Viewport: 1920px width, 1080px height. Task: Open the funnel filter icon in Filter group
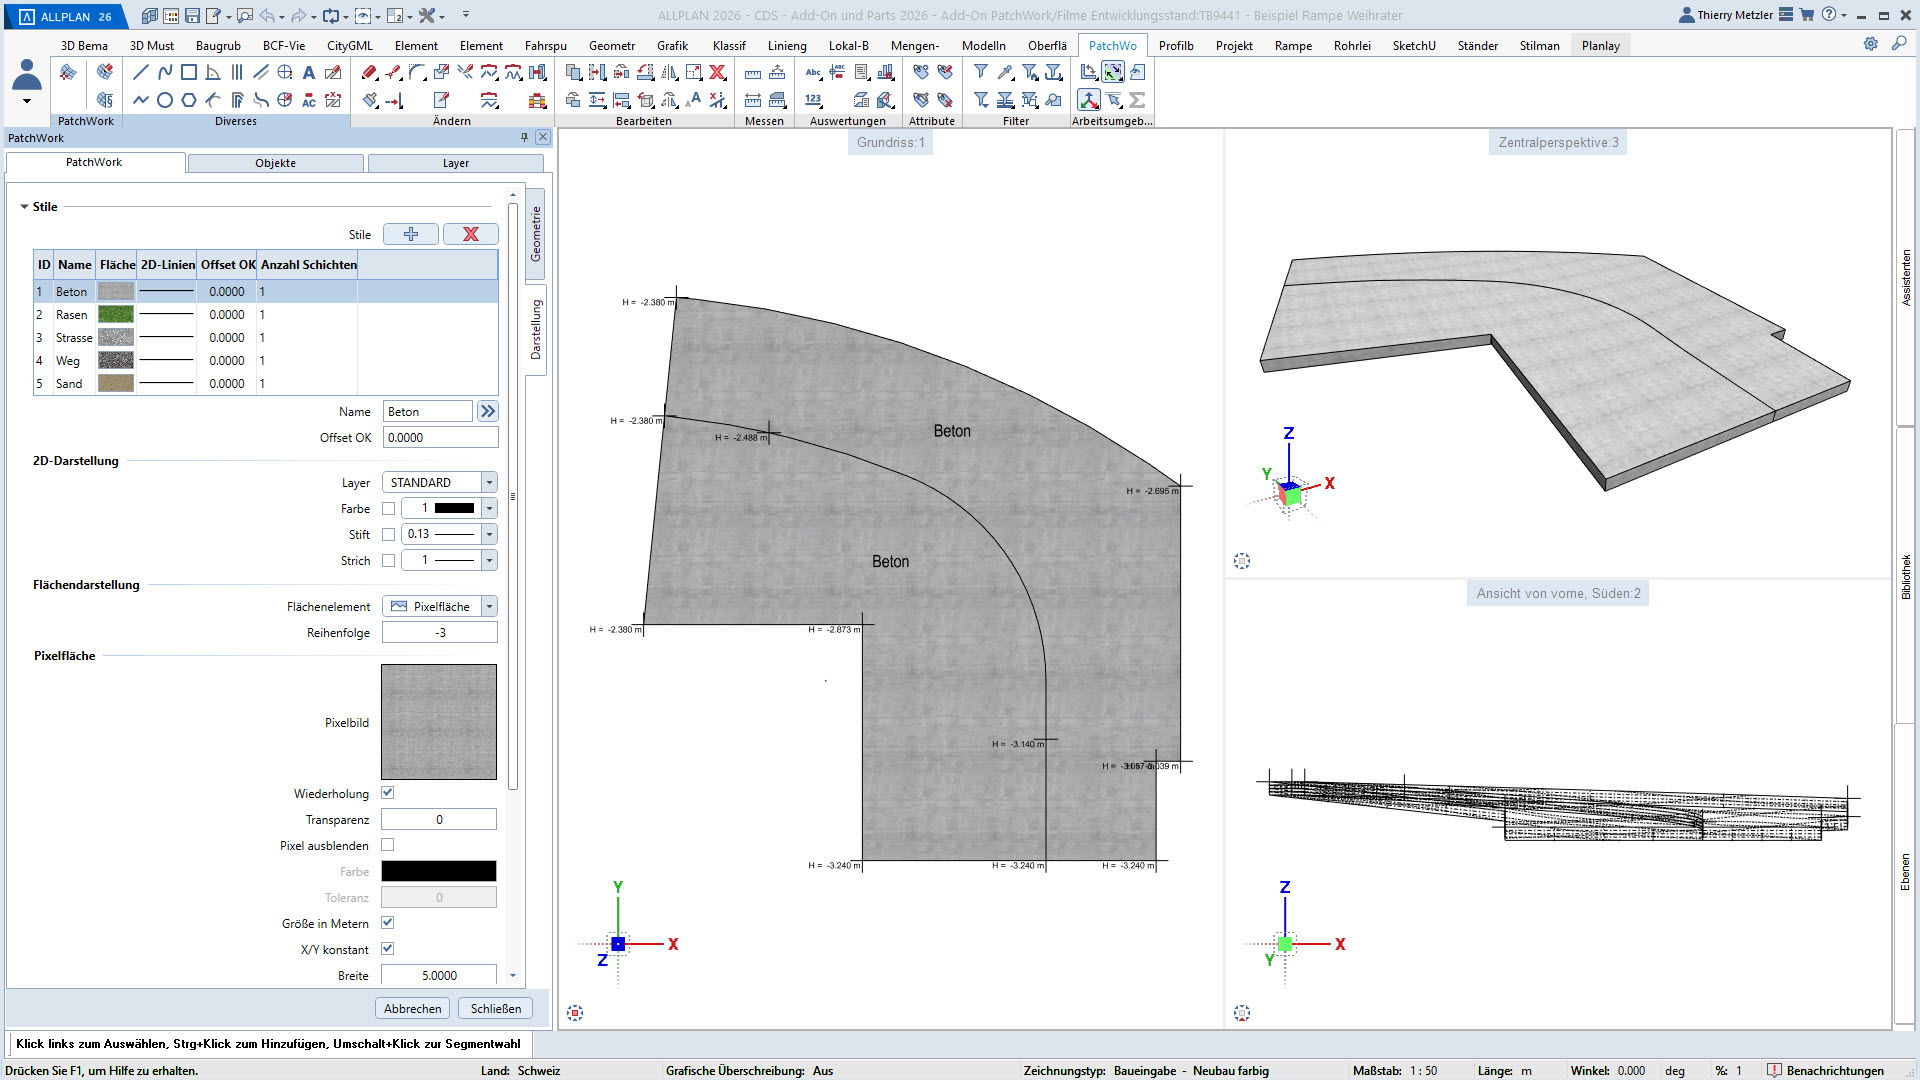tap(981, 72)
